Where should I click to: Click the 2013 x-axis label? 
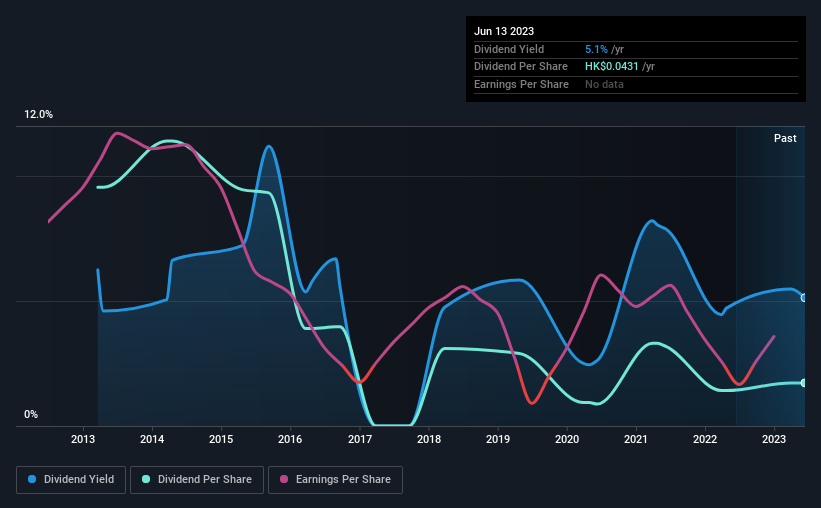tap(83, 439)
